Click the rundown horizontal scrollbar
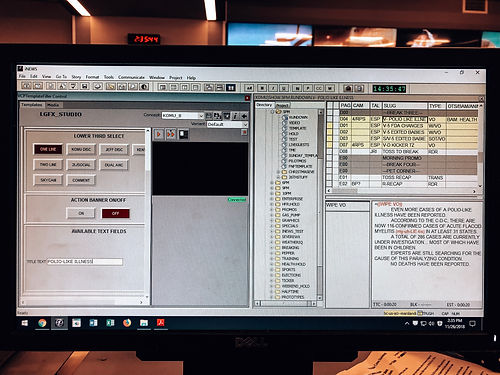This screenshot has width=500, height=375. (401, 191)
